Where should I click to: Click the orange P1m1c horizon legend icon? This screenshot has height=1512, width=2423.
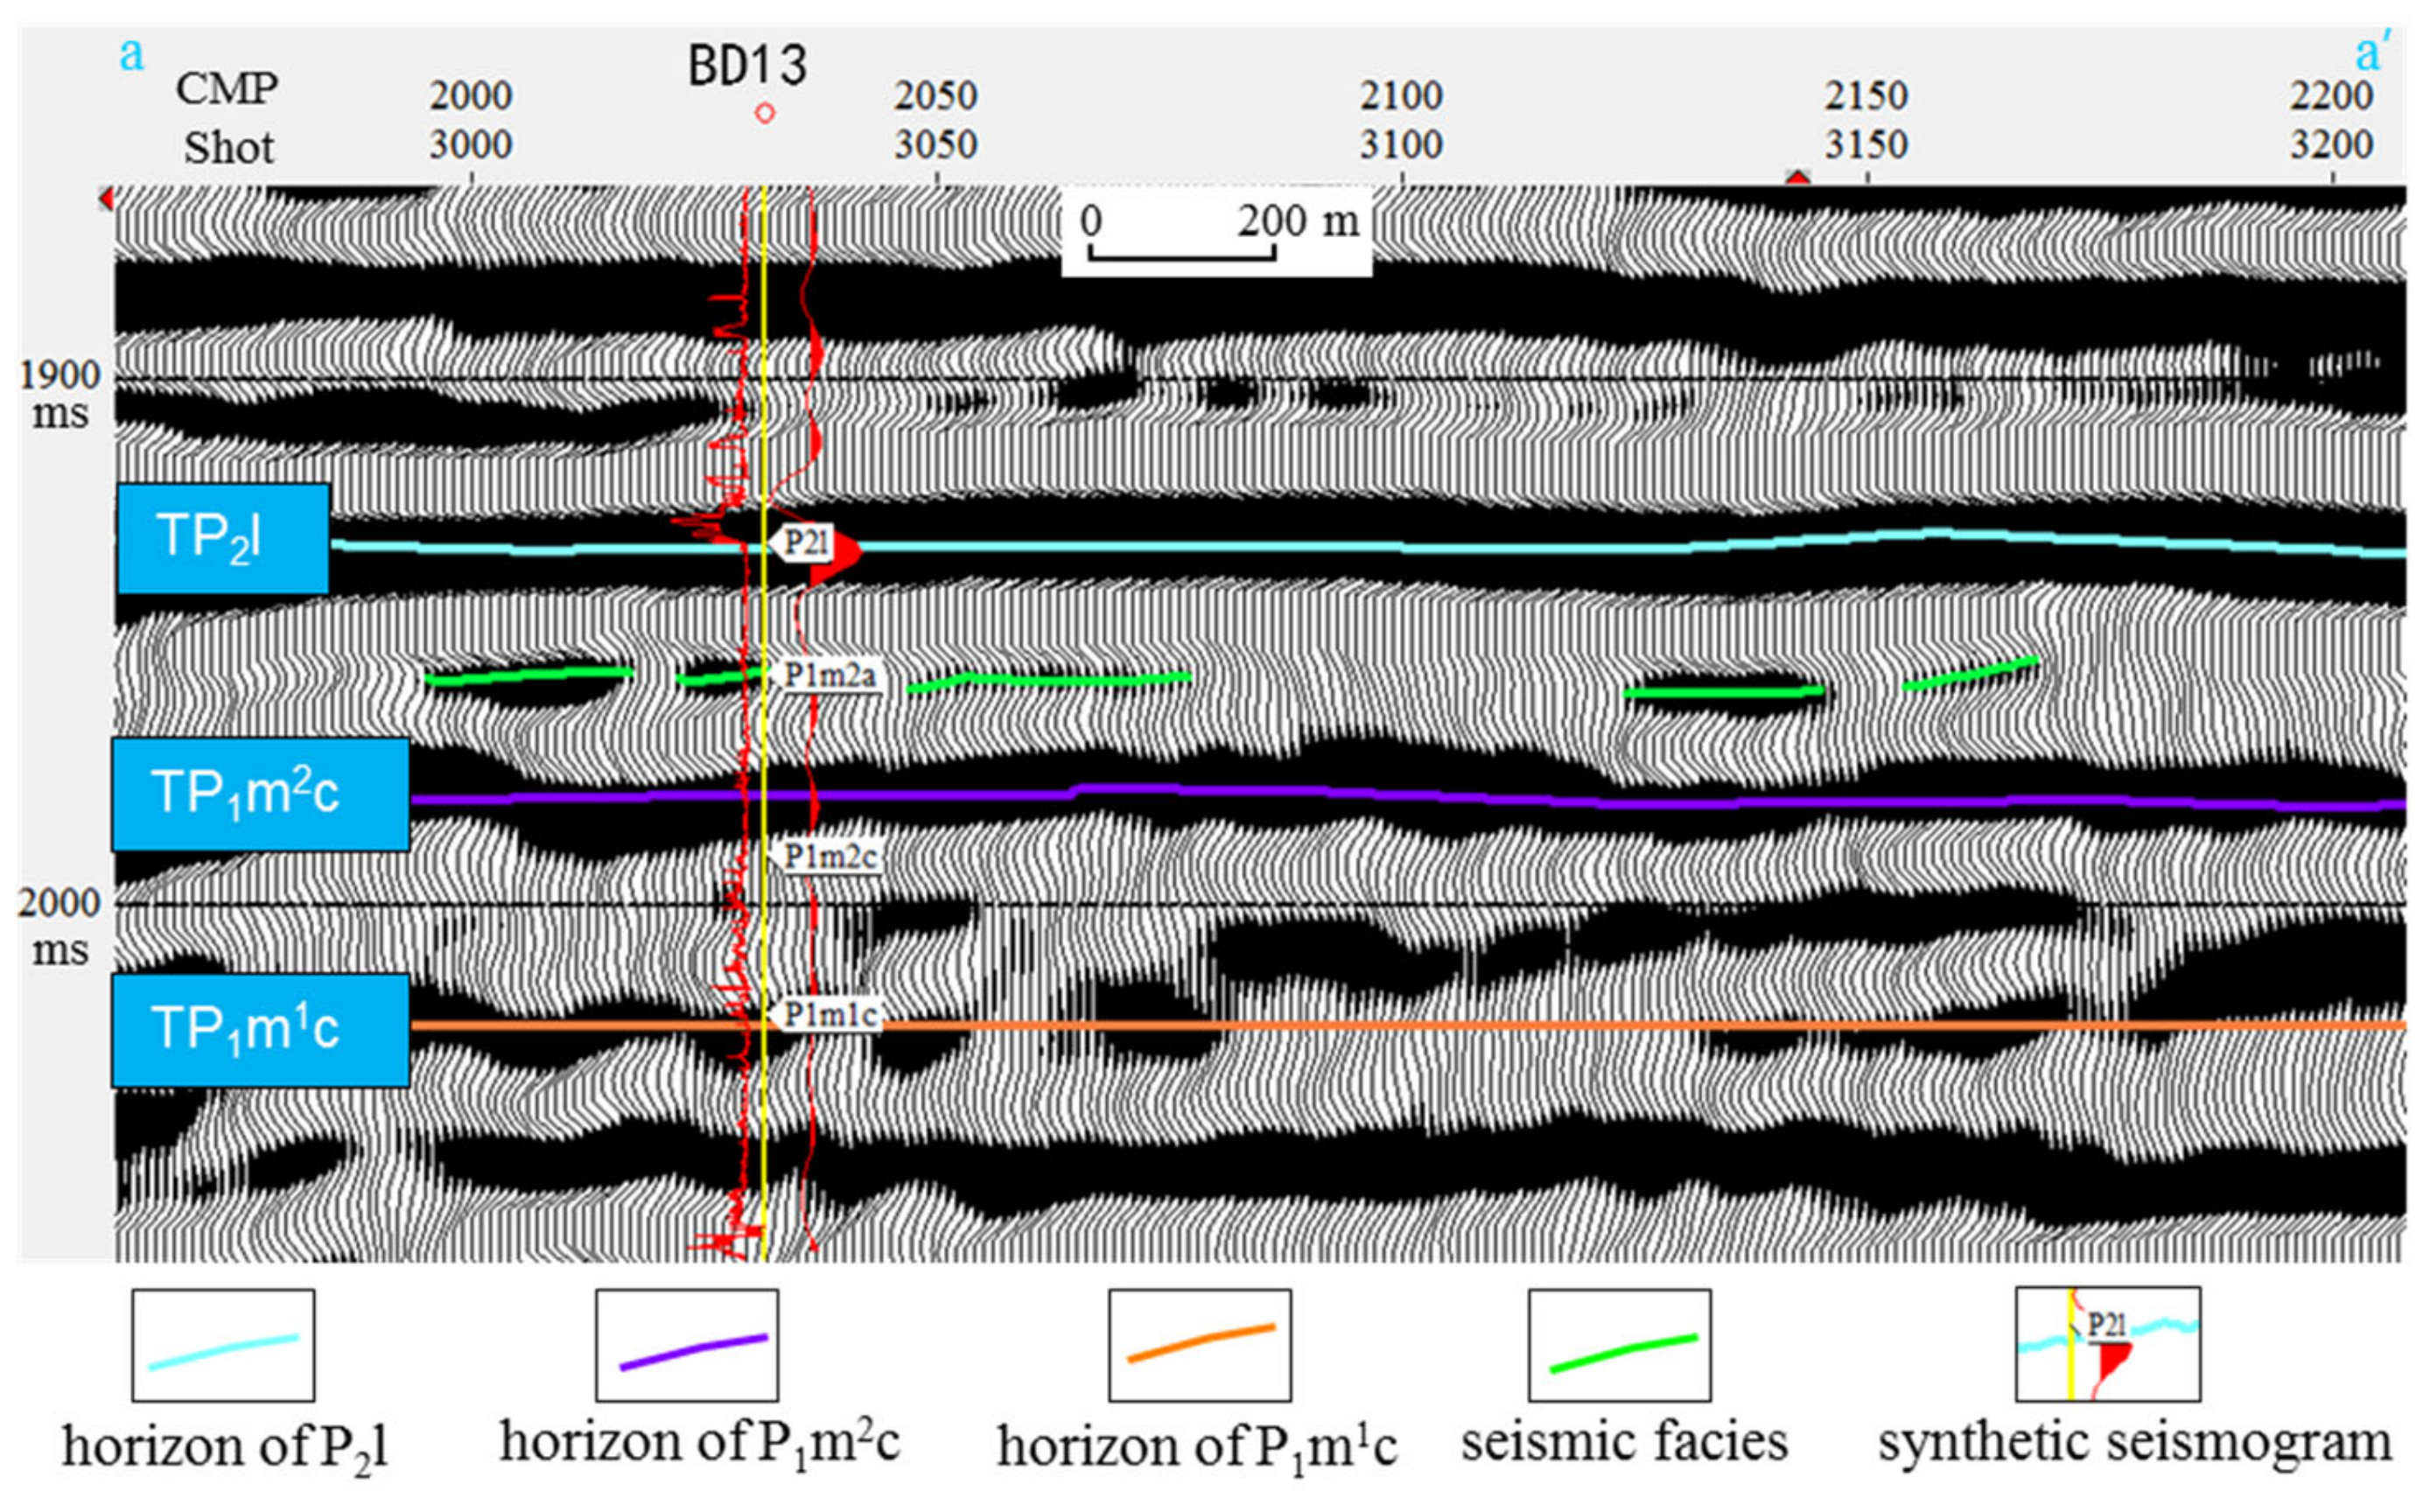(x=1199, y=1344)
